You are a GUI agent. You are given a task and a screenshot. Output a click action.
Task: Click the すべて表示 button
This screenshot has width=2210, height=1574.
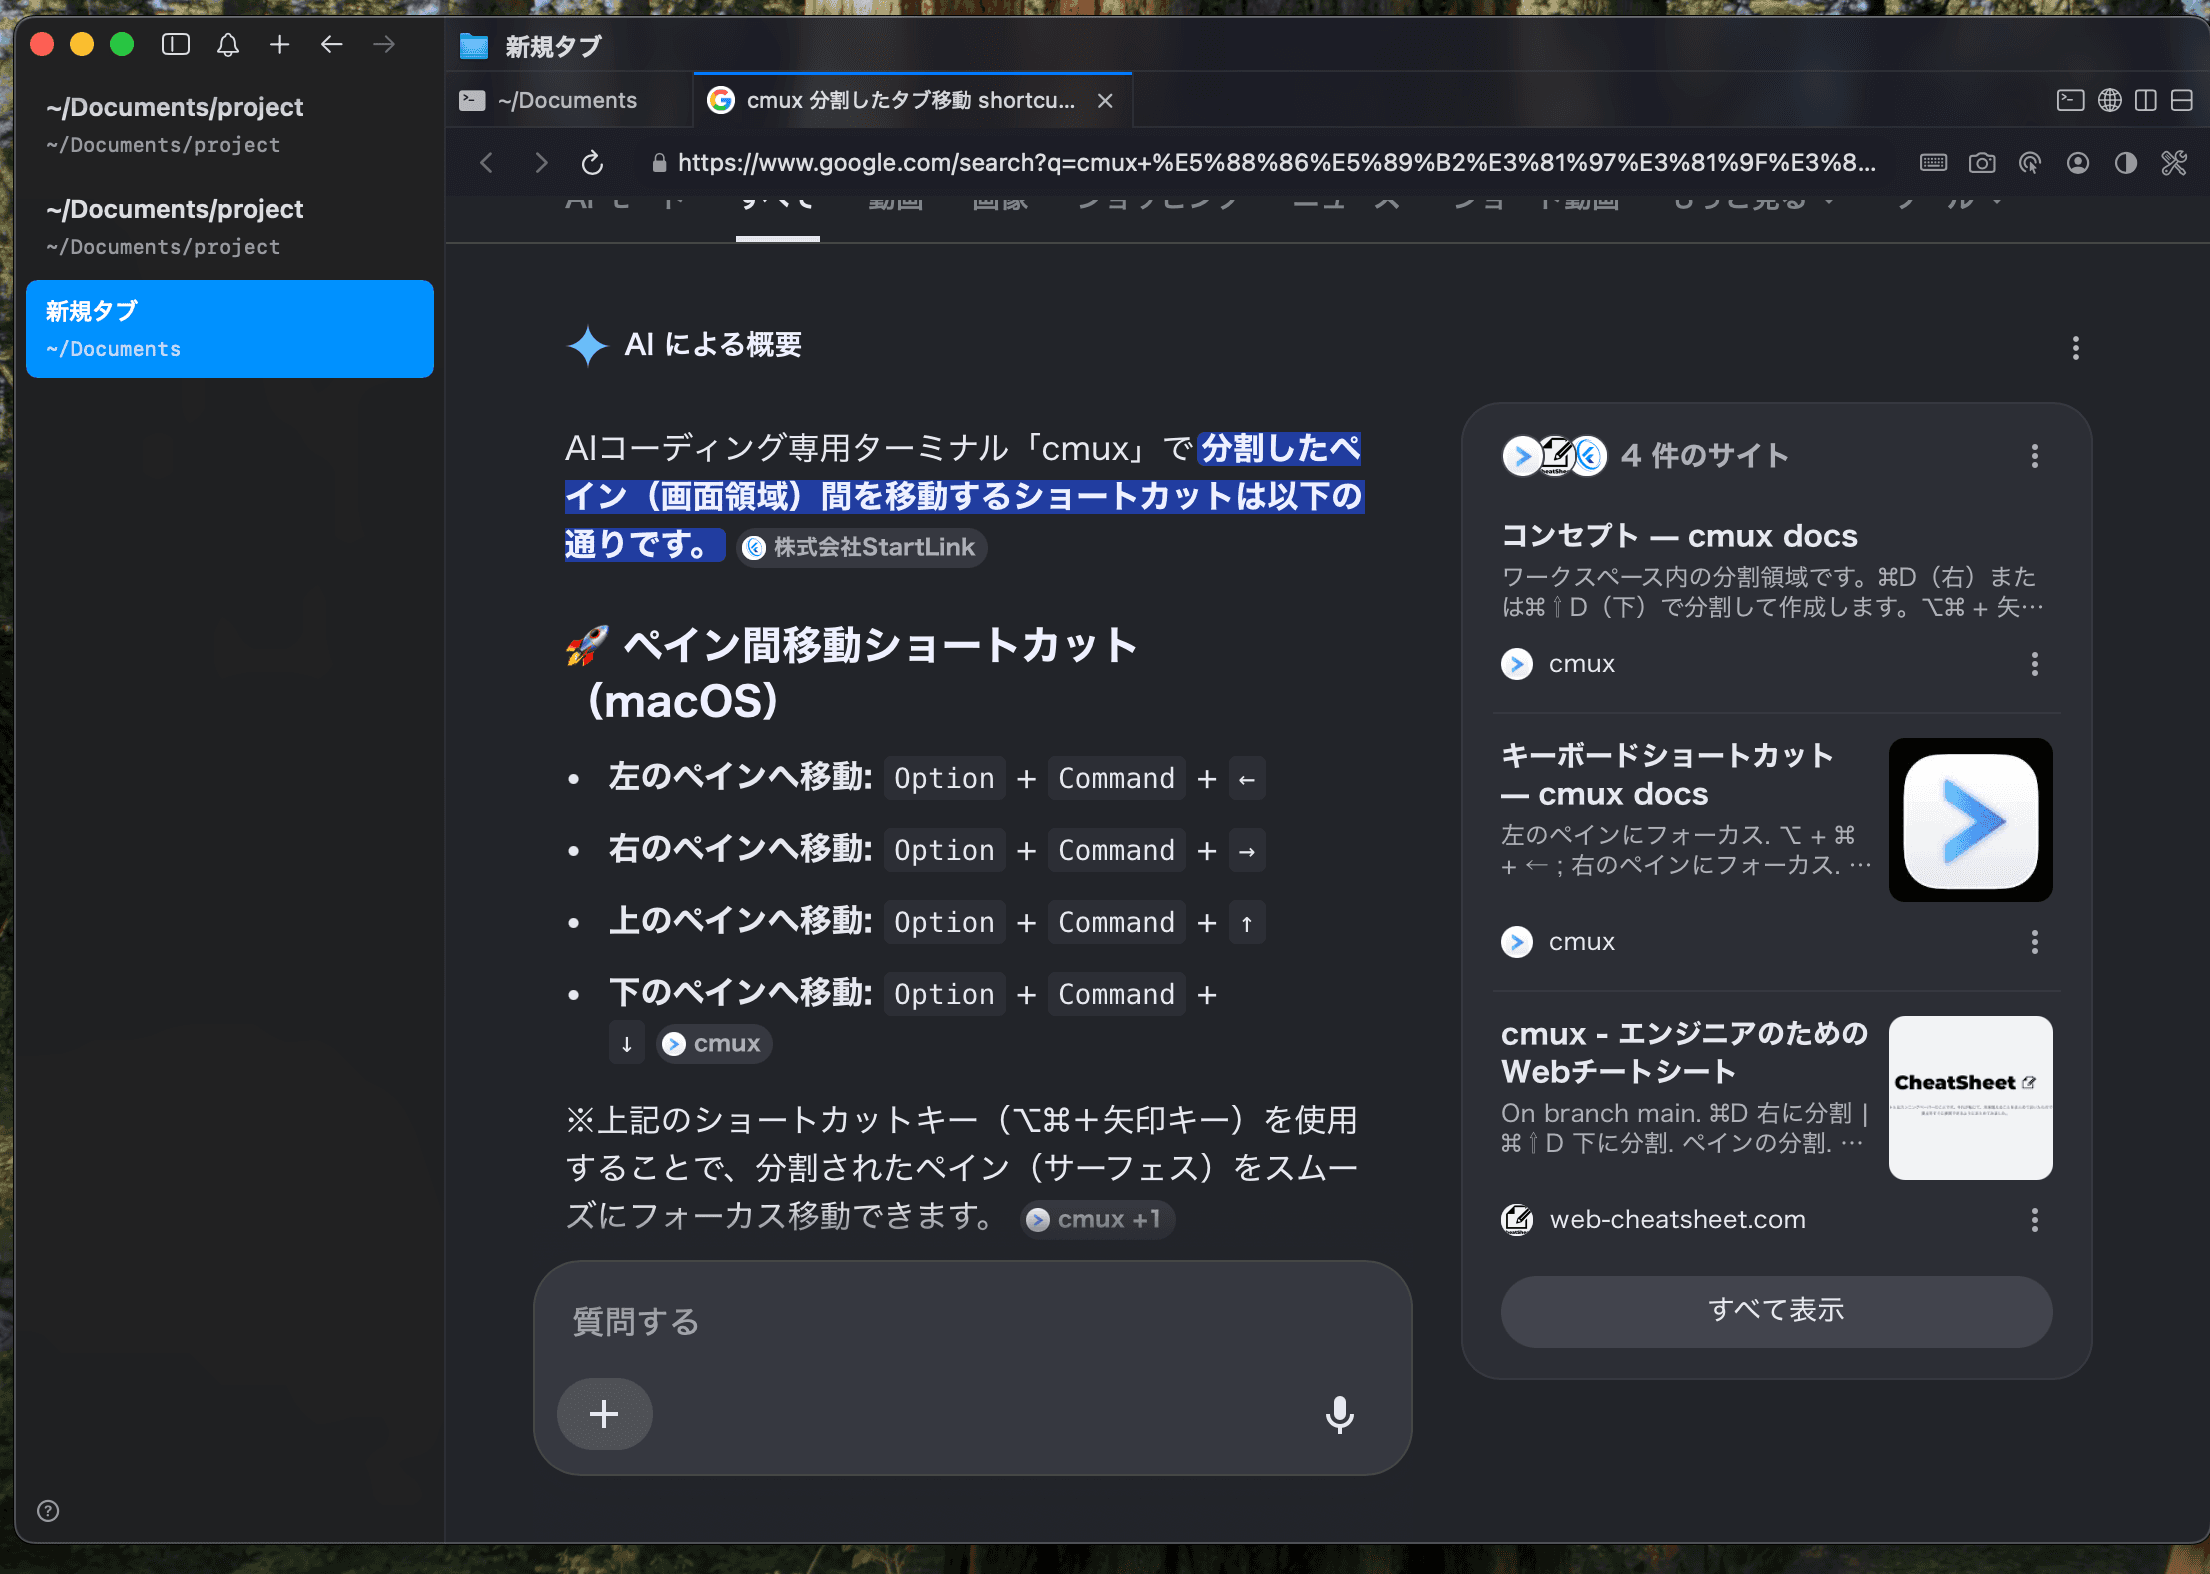[1776, 1310]
